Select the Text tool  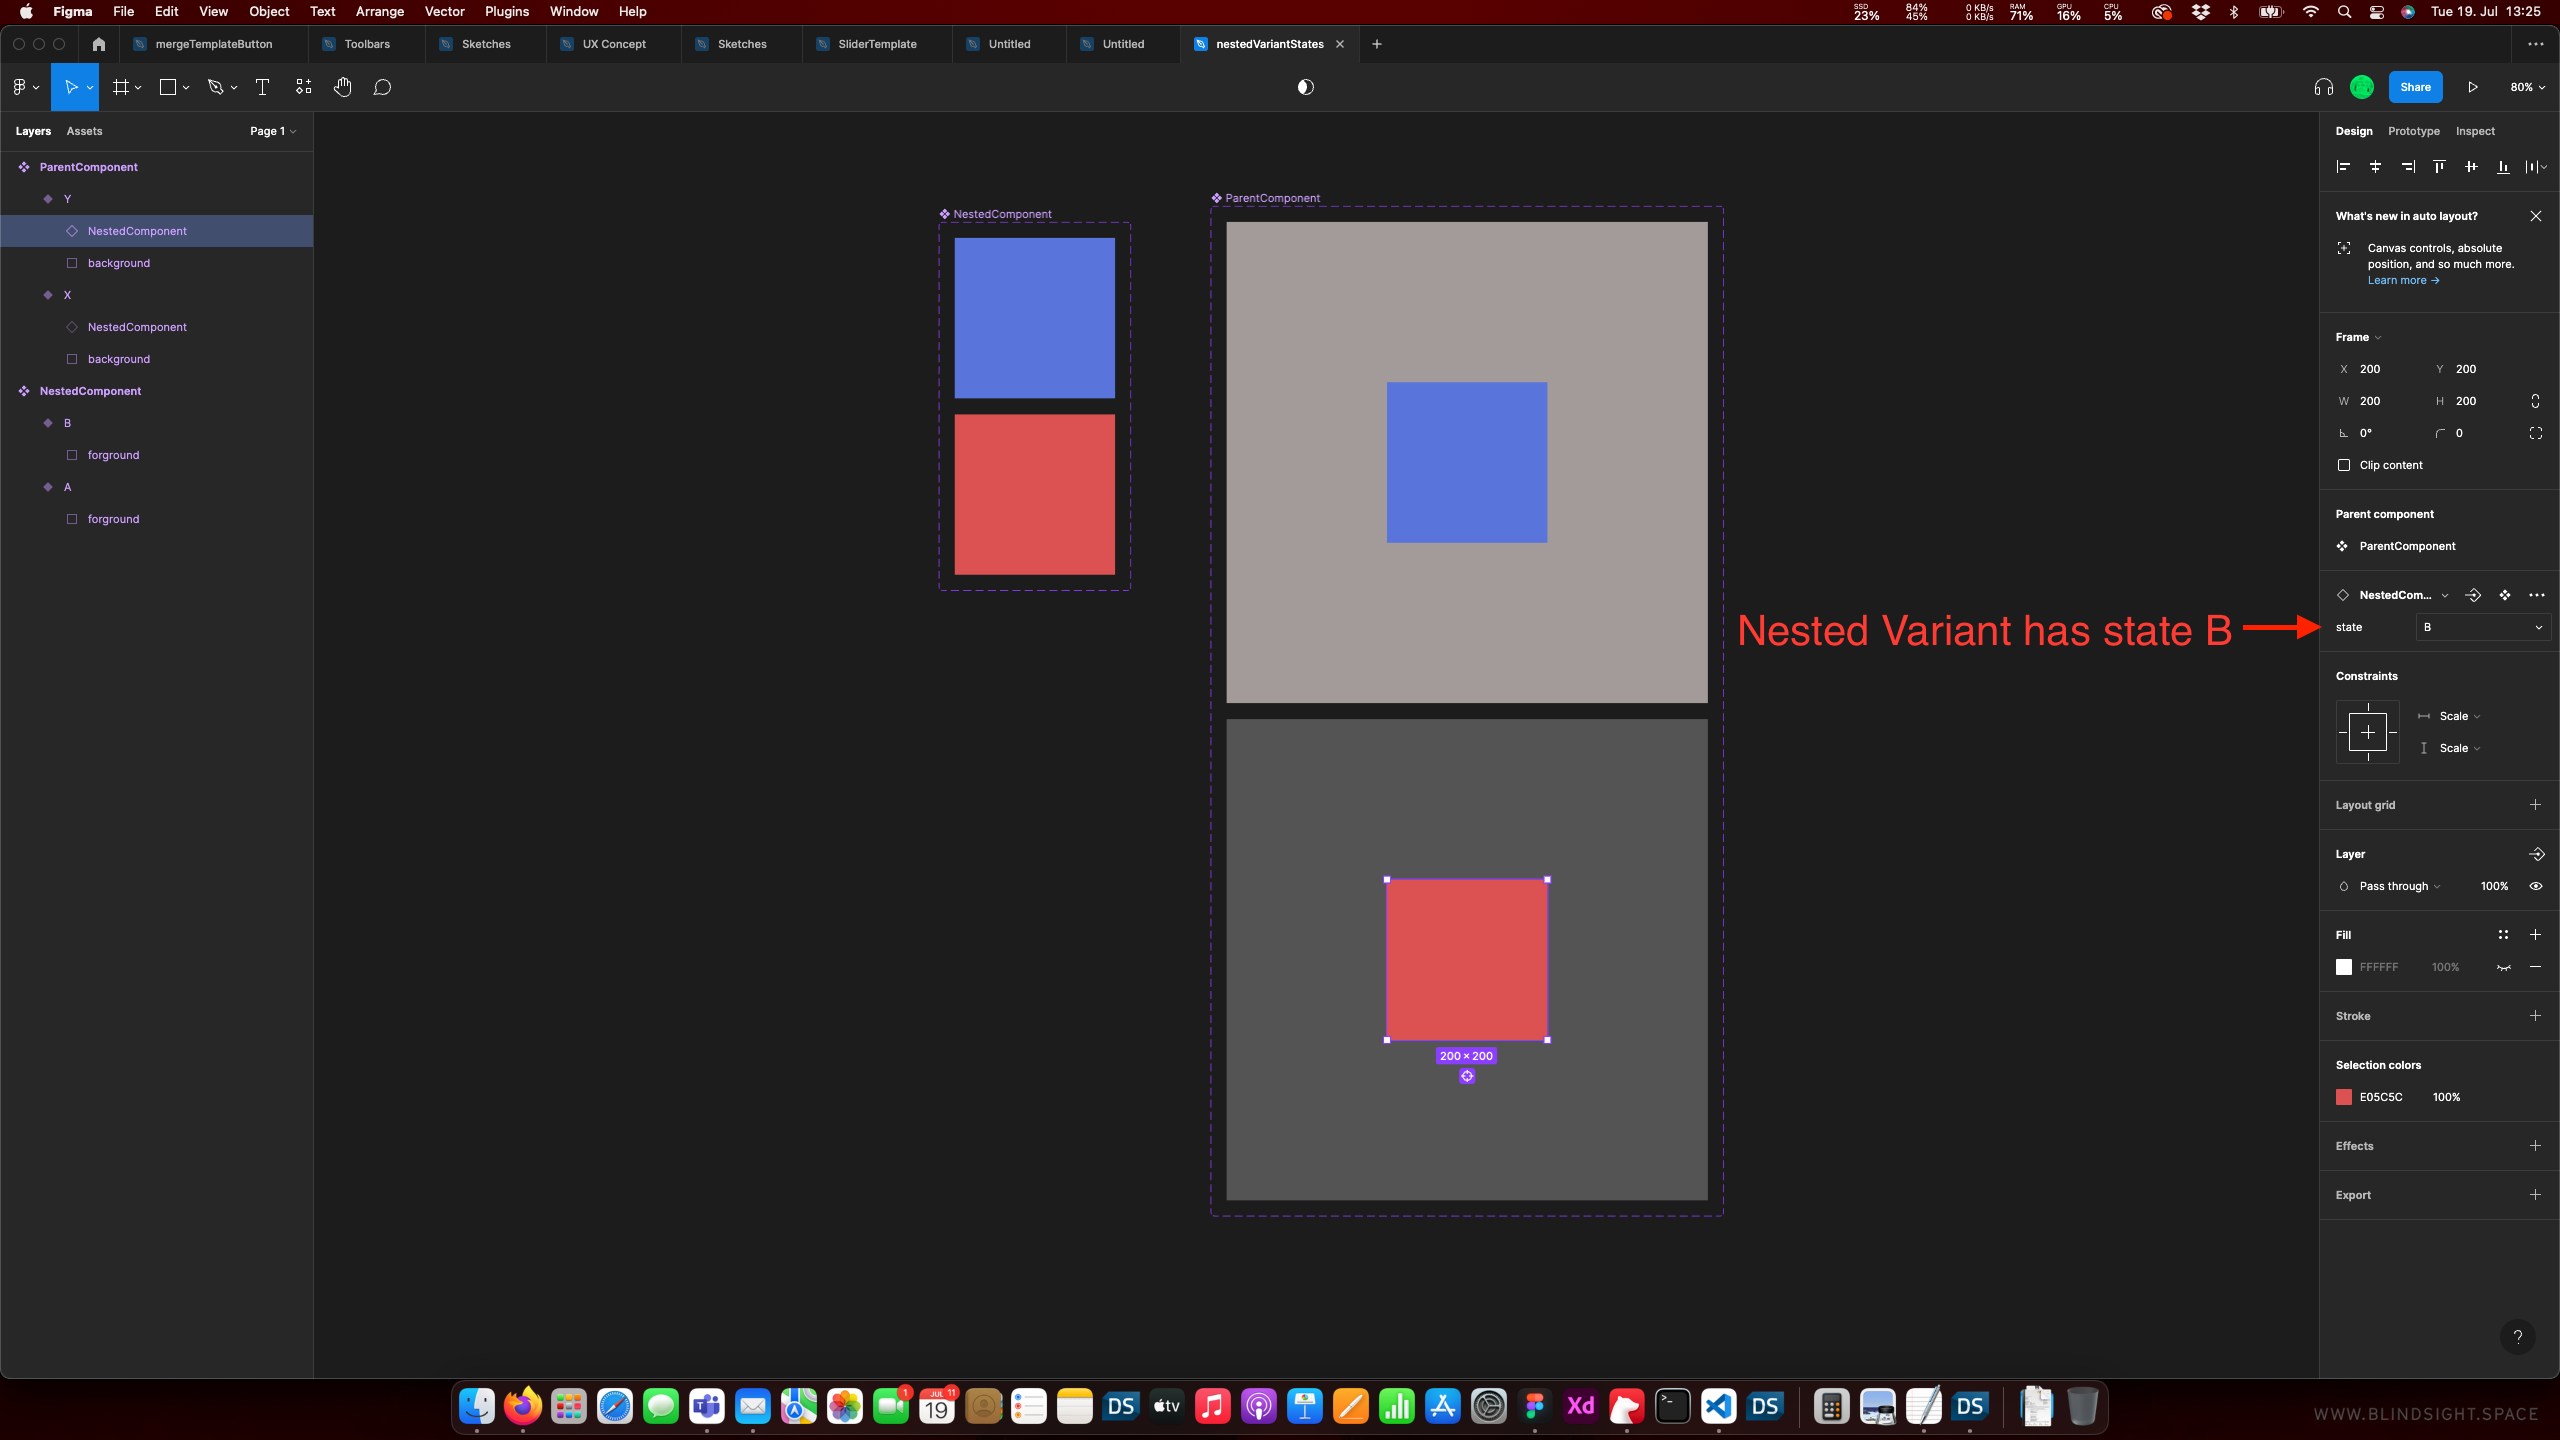[262, 87]
